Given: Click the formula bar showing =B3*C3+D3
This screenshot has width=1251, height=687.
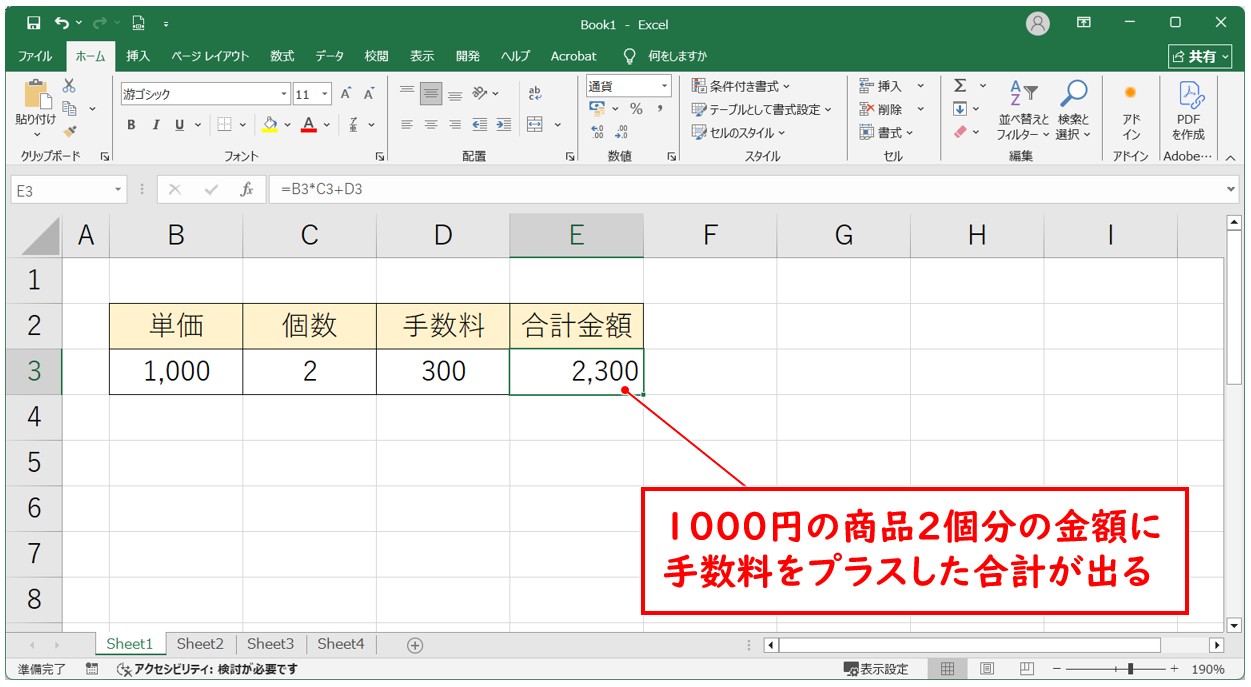Looking at the screenshot, I should (753, 189).
